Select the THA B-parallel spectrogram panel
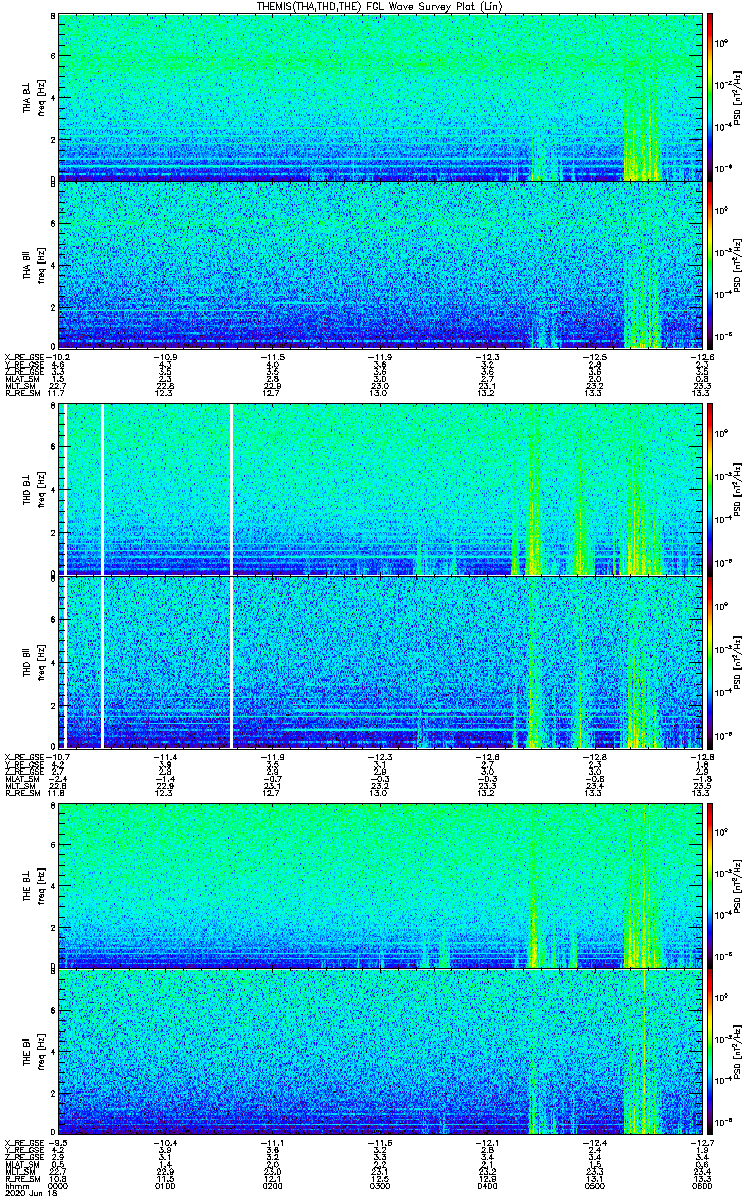The image size is (750, 1200). coord(380,265)
